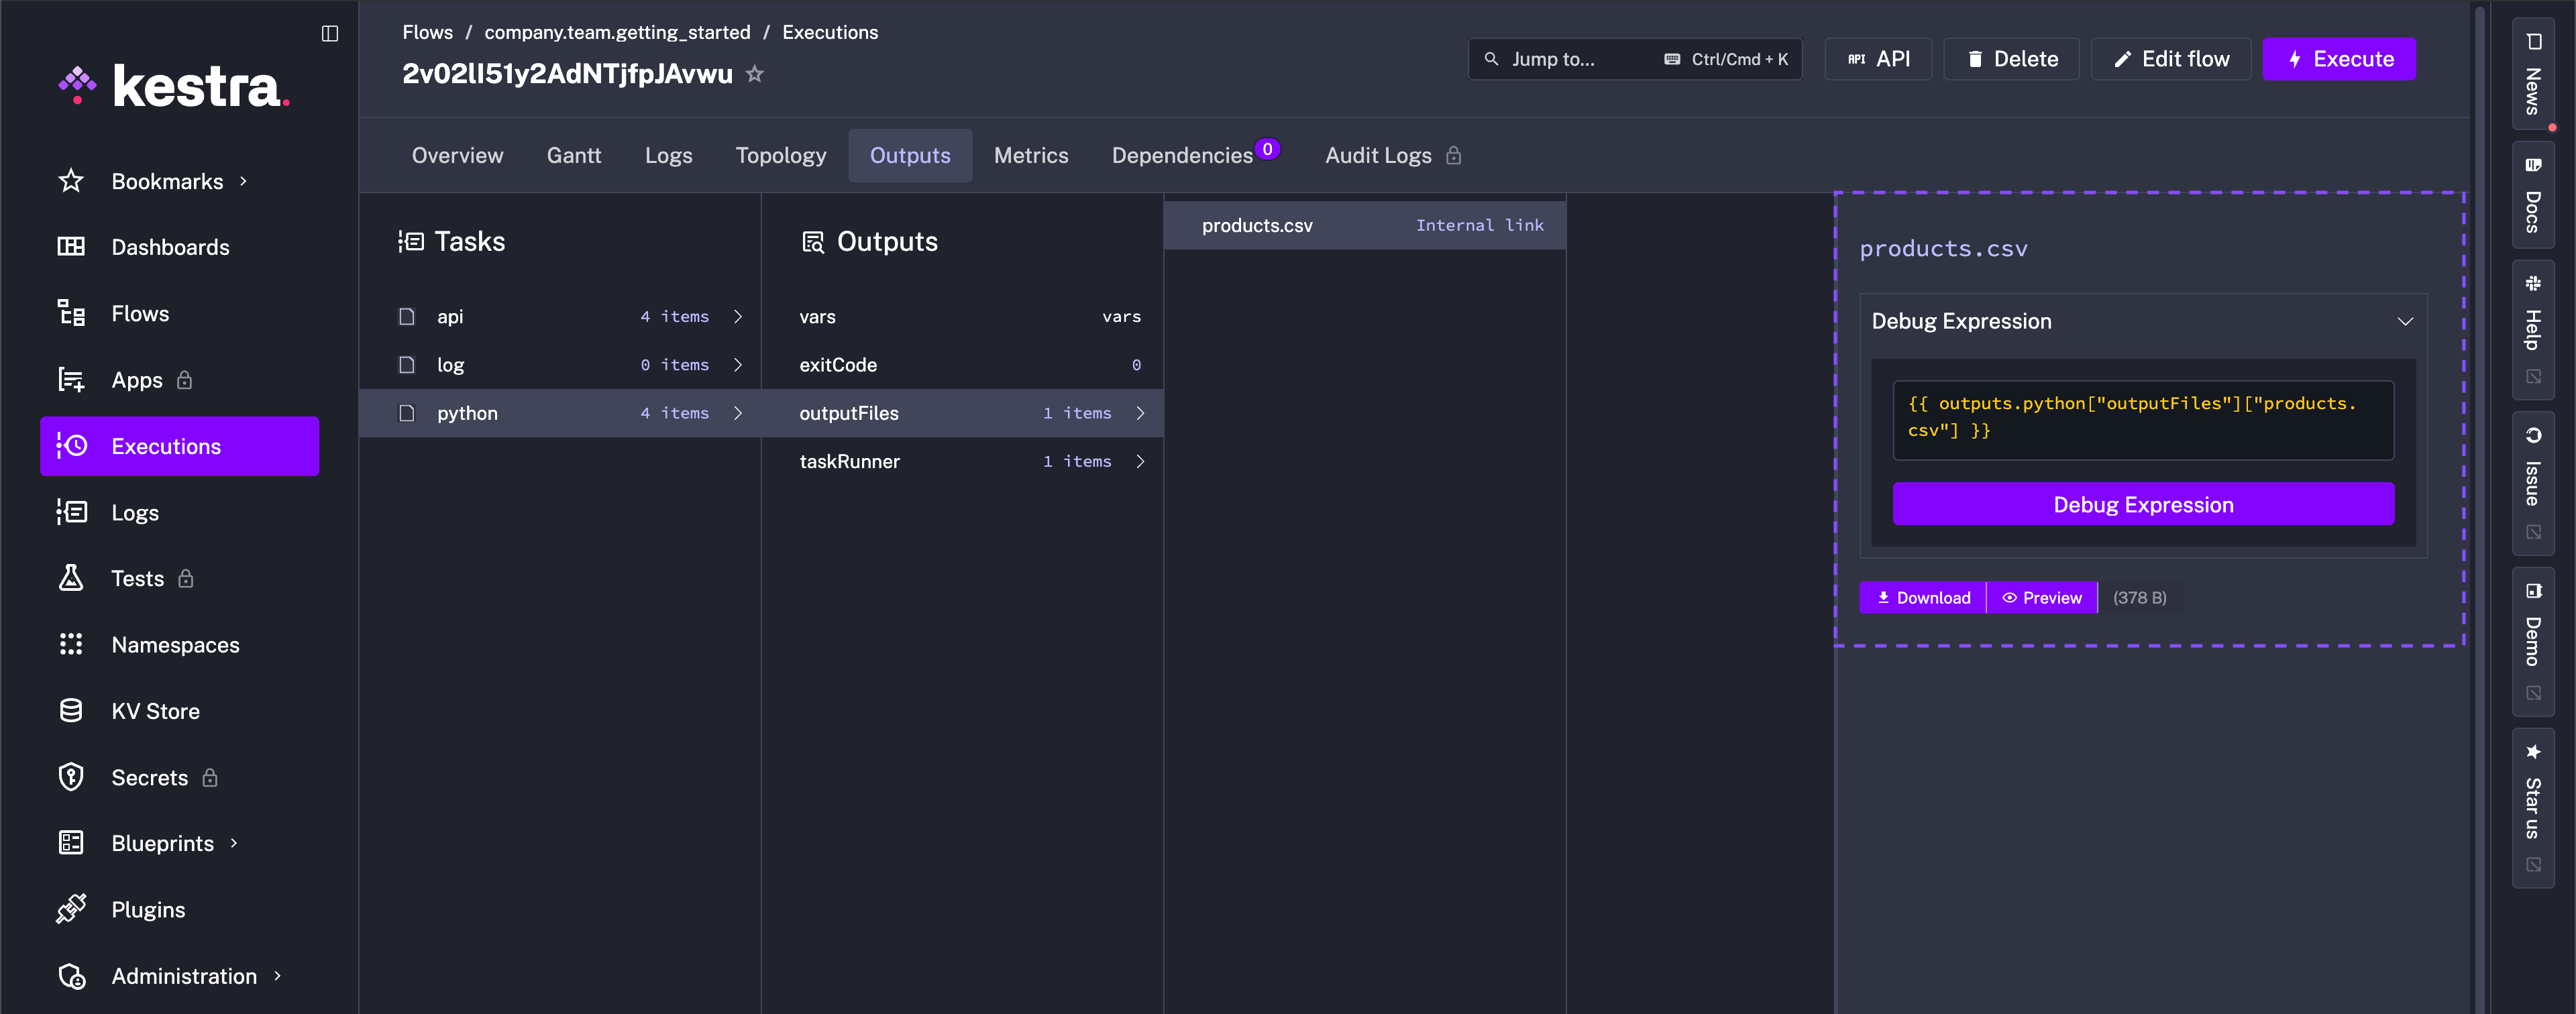This screenshot has width=2576, height=1014.
Task: Switch to the Topology tab
Action: pyautogui.click(x=780, y=155)
